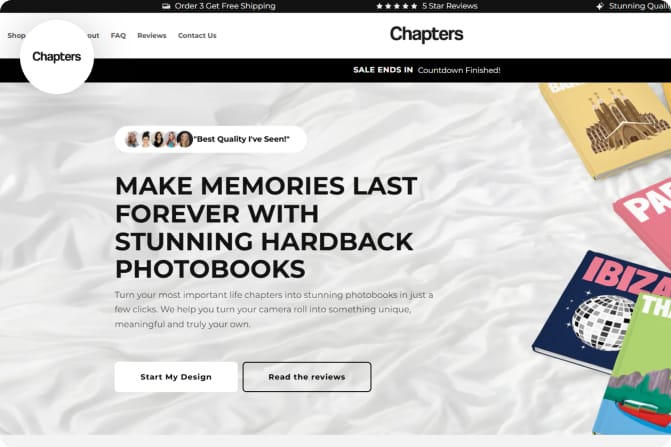671x447 pixels.
Task: Click the "Best Quality I've Seen!" badge
Action: [x=211, y=139]
